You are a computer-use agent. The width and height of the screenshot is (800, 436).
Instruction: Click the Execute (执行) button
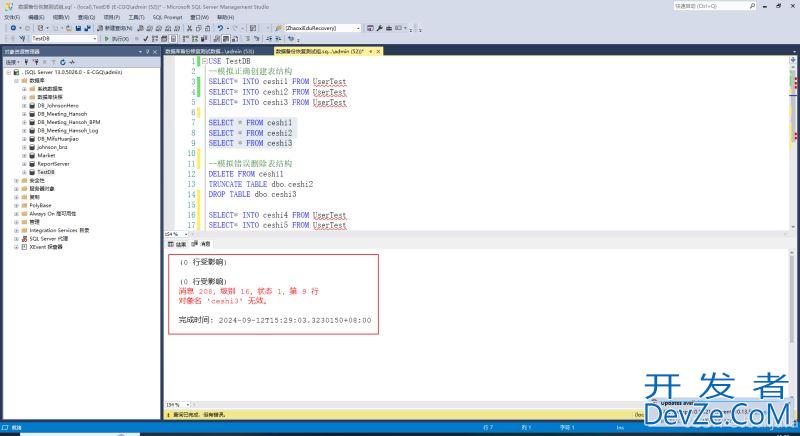coord(117,39)
